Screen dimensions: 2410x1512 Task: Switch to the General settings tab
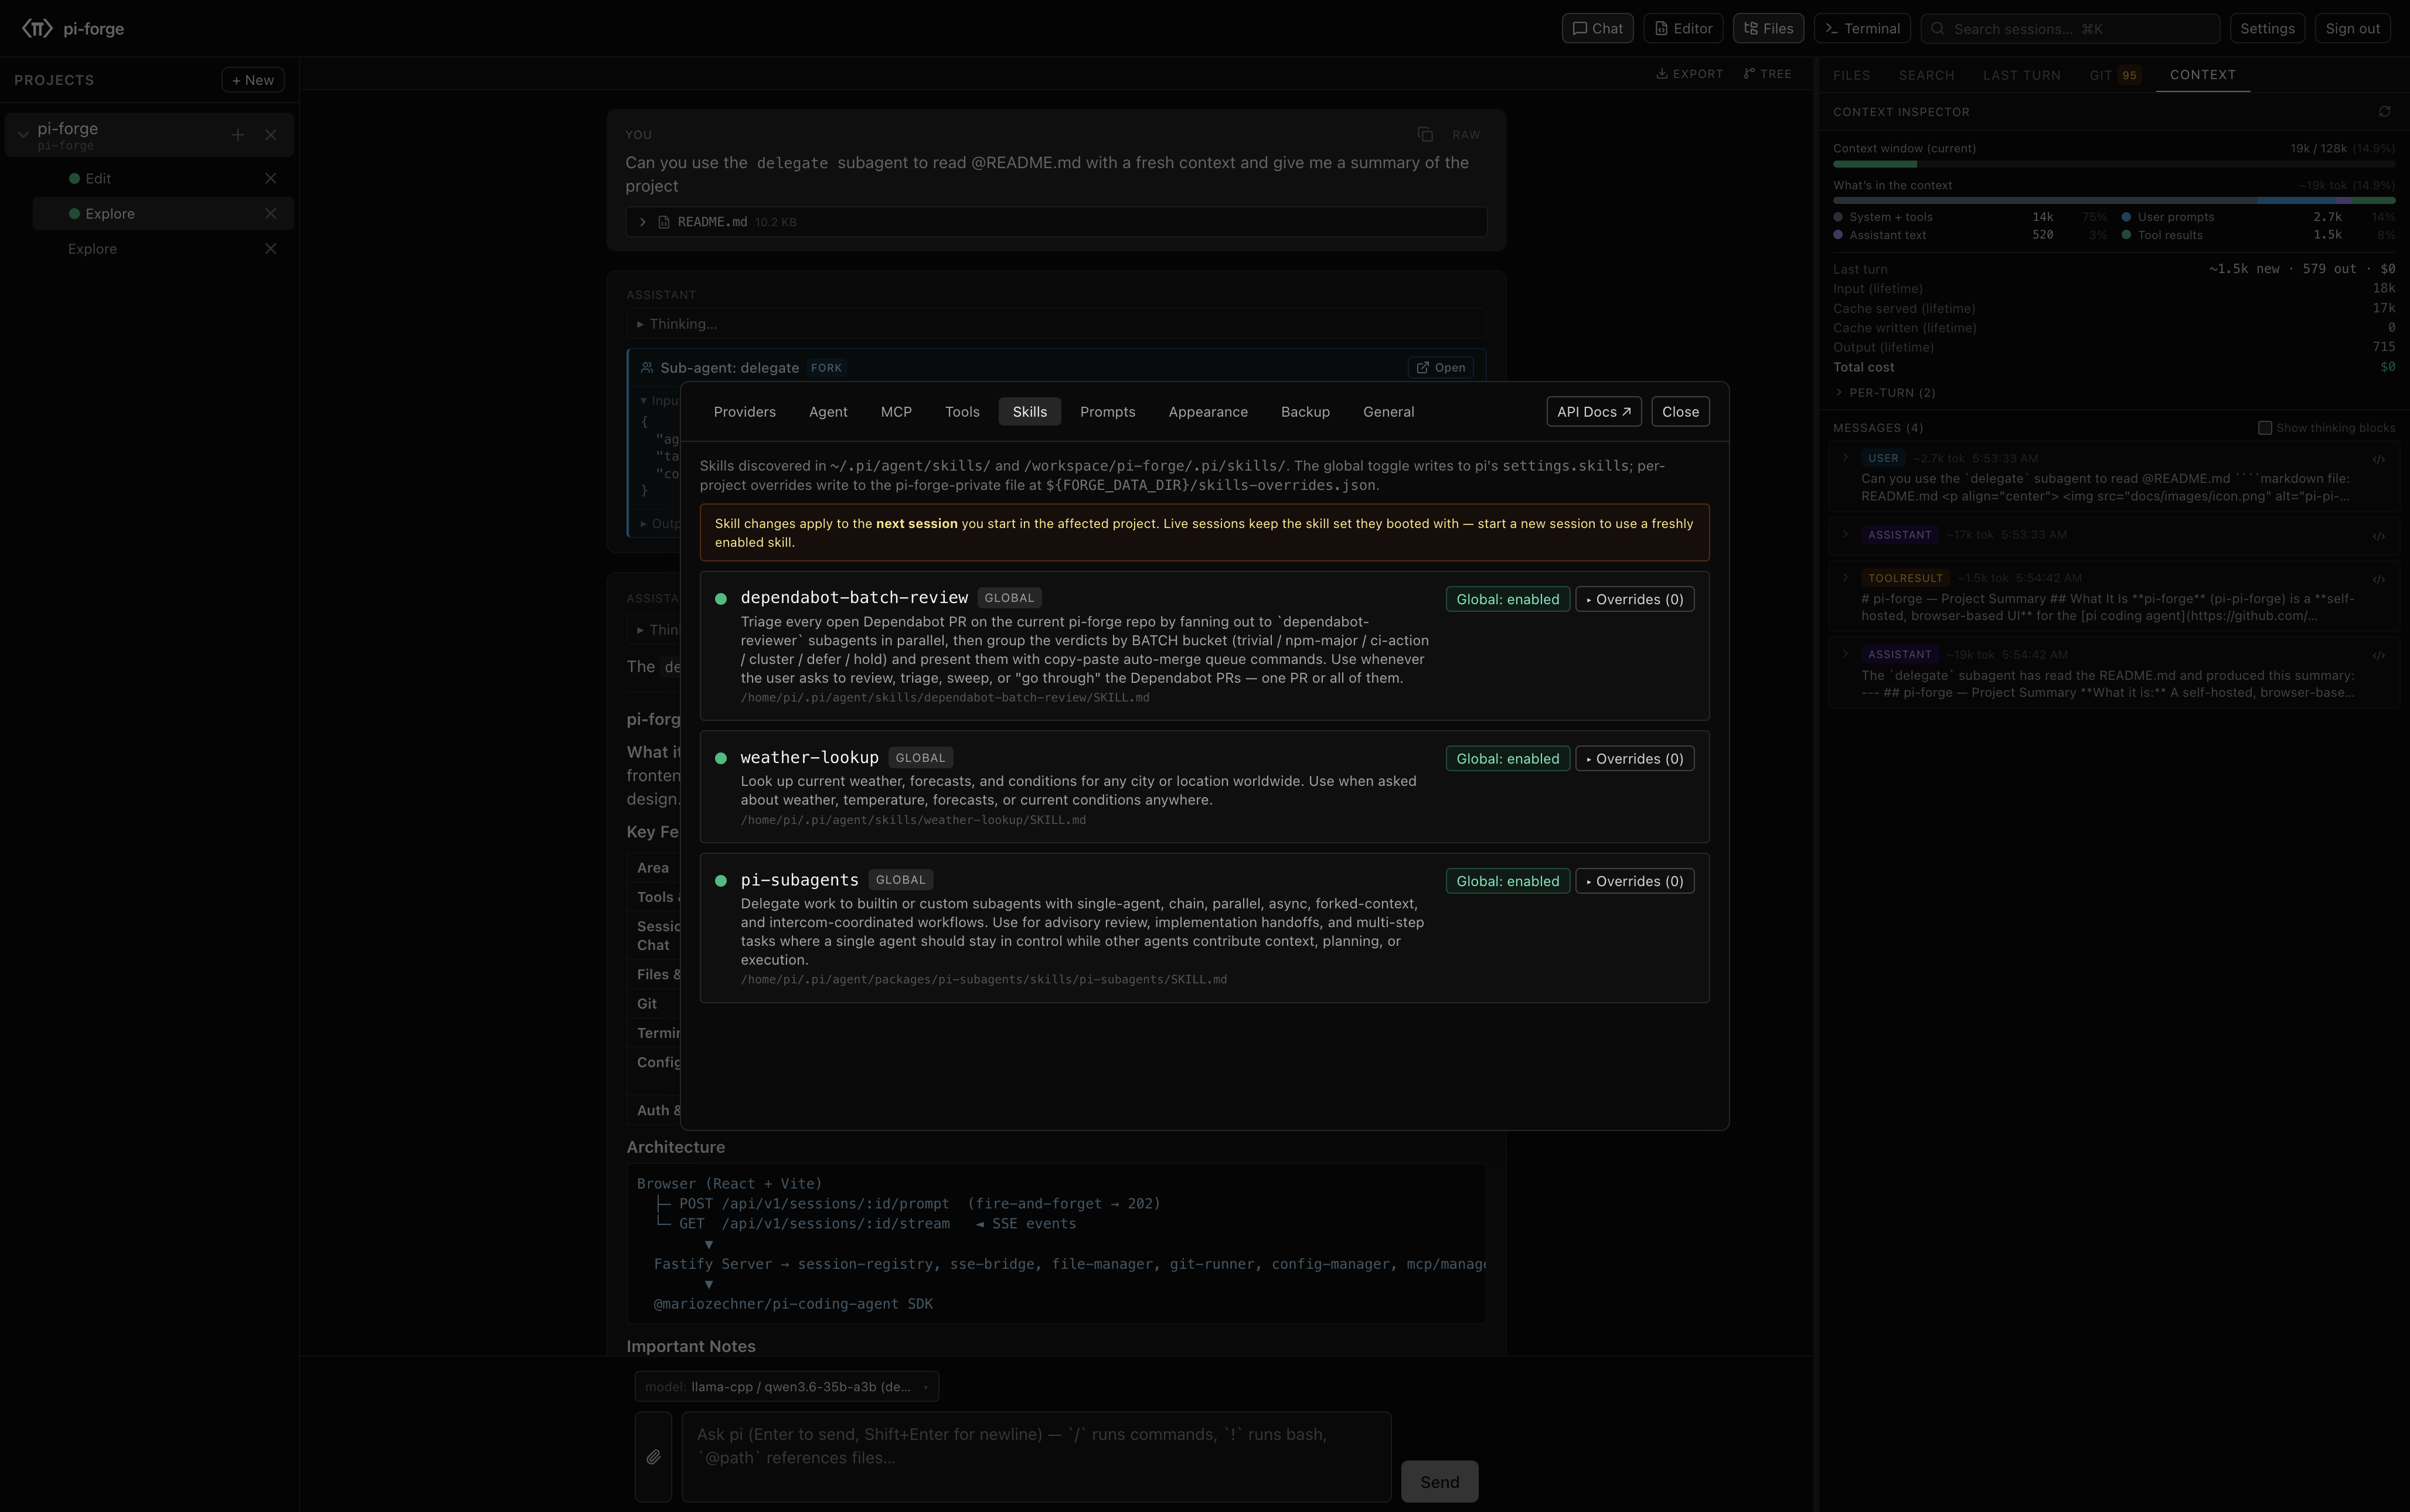coord(1389,412)
